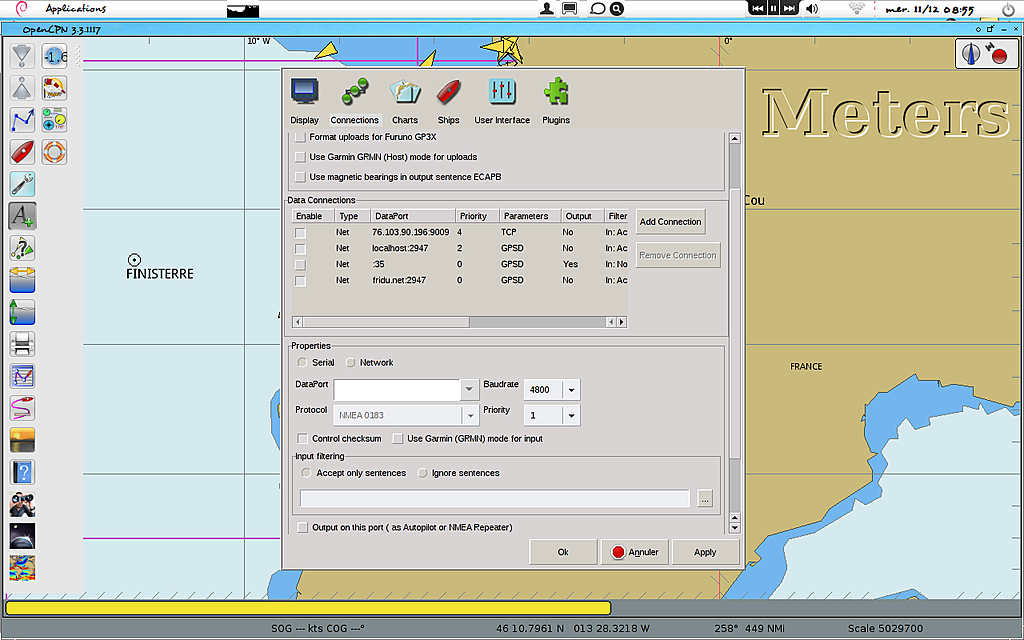Skip to next track in top panel
This screenshot has height=640, width=1024.
pyautogui.click(x=790, y=8)
